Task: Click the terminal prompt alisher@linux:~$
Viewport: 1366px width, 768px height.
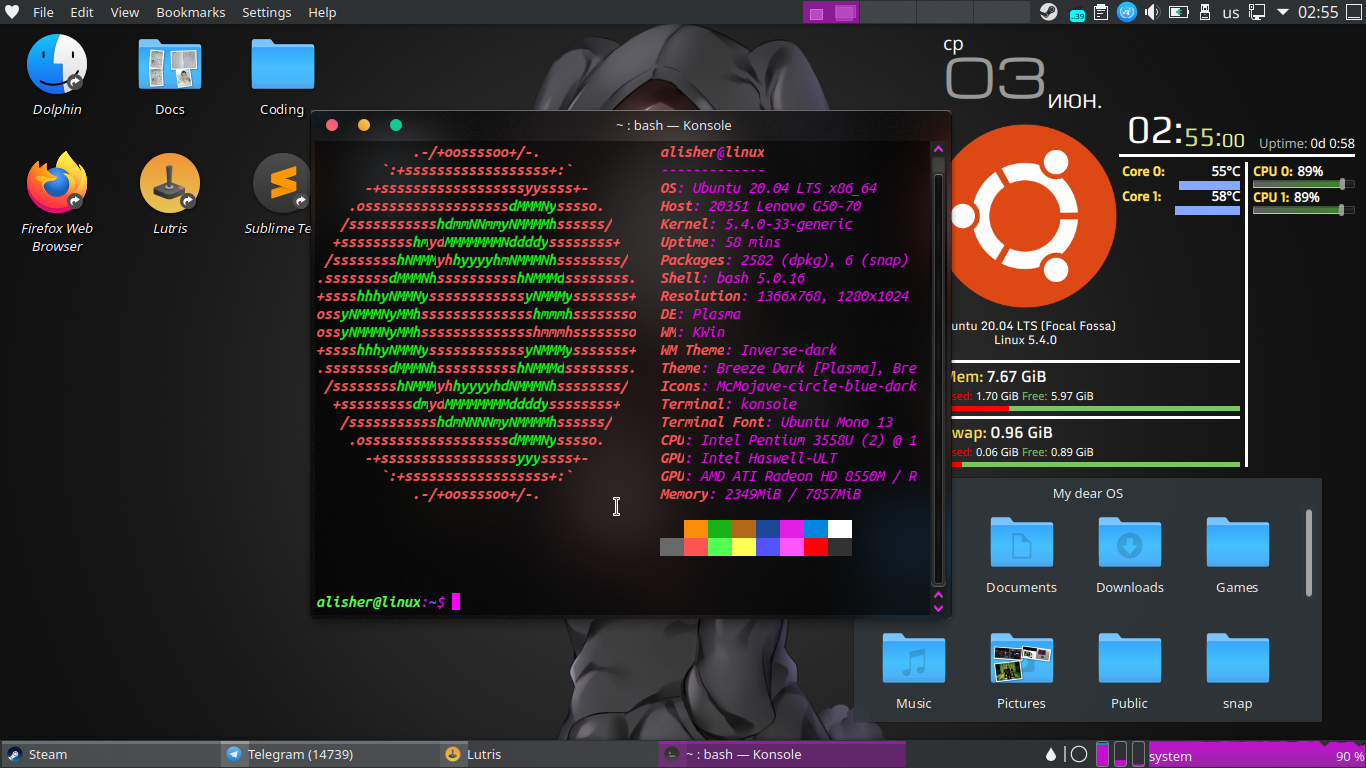Action: click(381, 602)
